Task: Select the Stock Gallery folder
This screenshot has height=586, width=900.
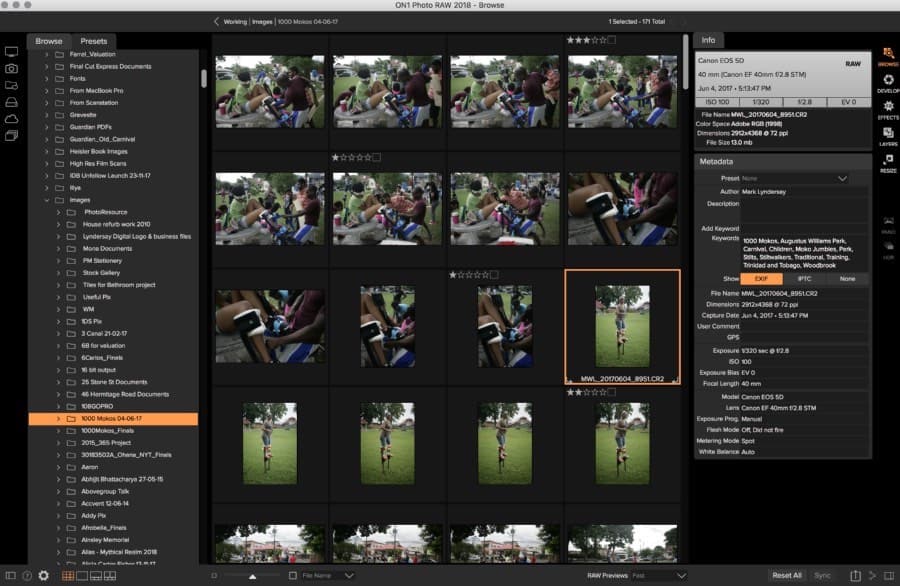Action: [x=101, y=272]
